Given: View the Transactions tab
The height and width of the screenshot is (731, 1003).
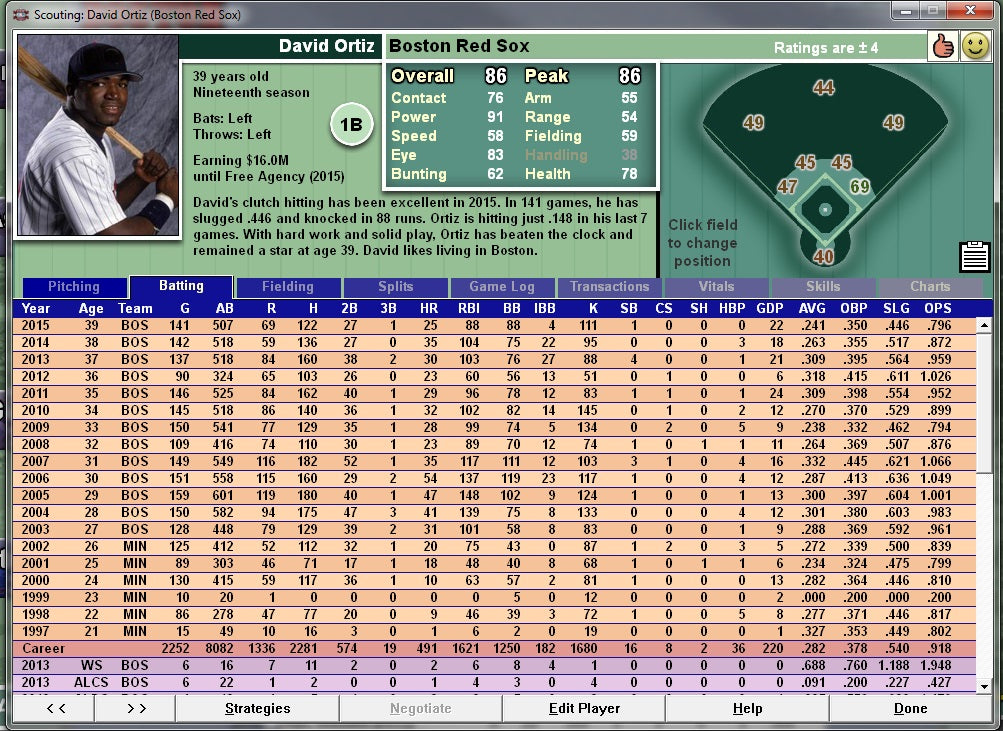Looking at the screenshot, I should 609,286.
